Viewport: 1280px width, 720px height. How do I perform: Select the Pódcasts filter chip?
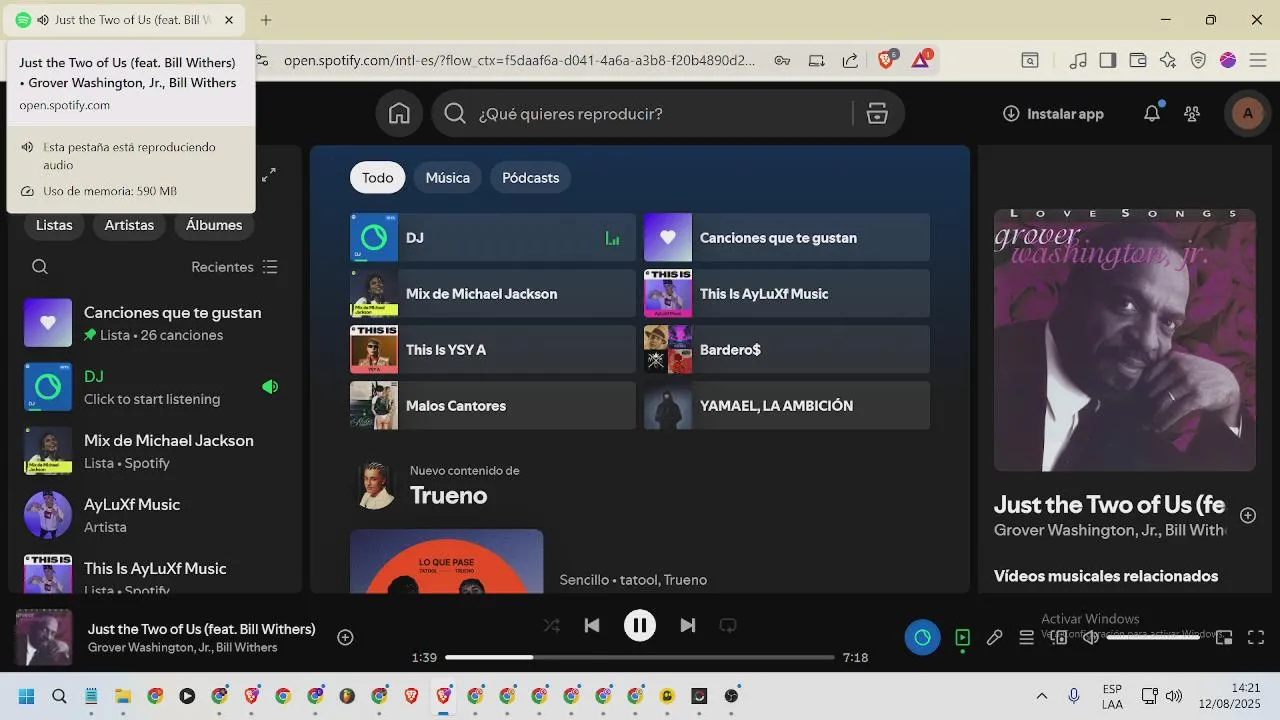click(531, 177)
